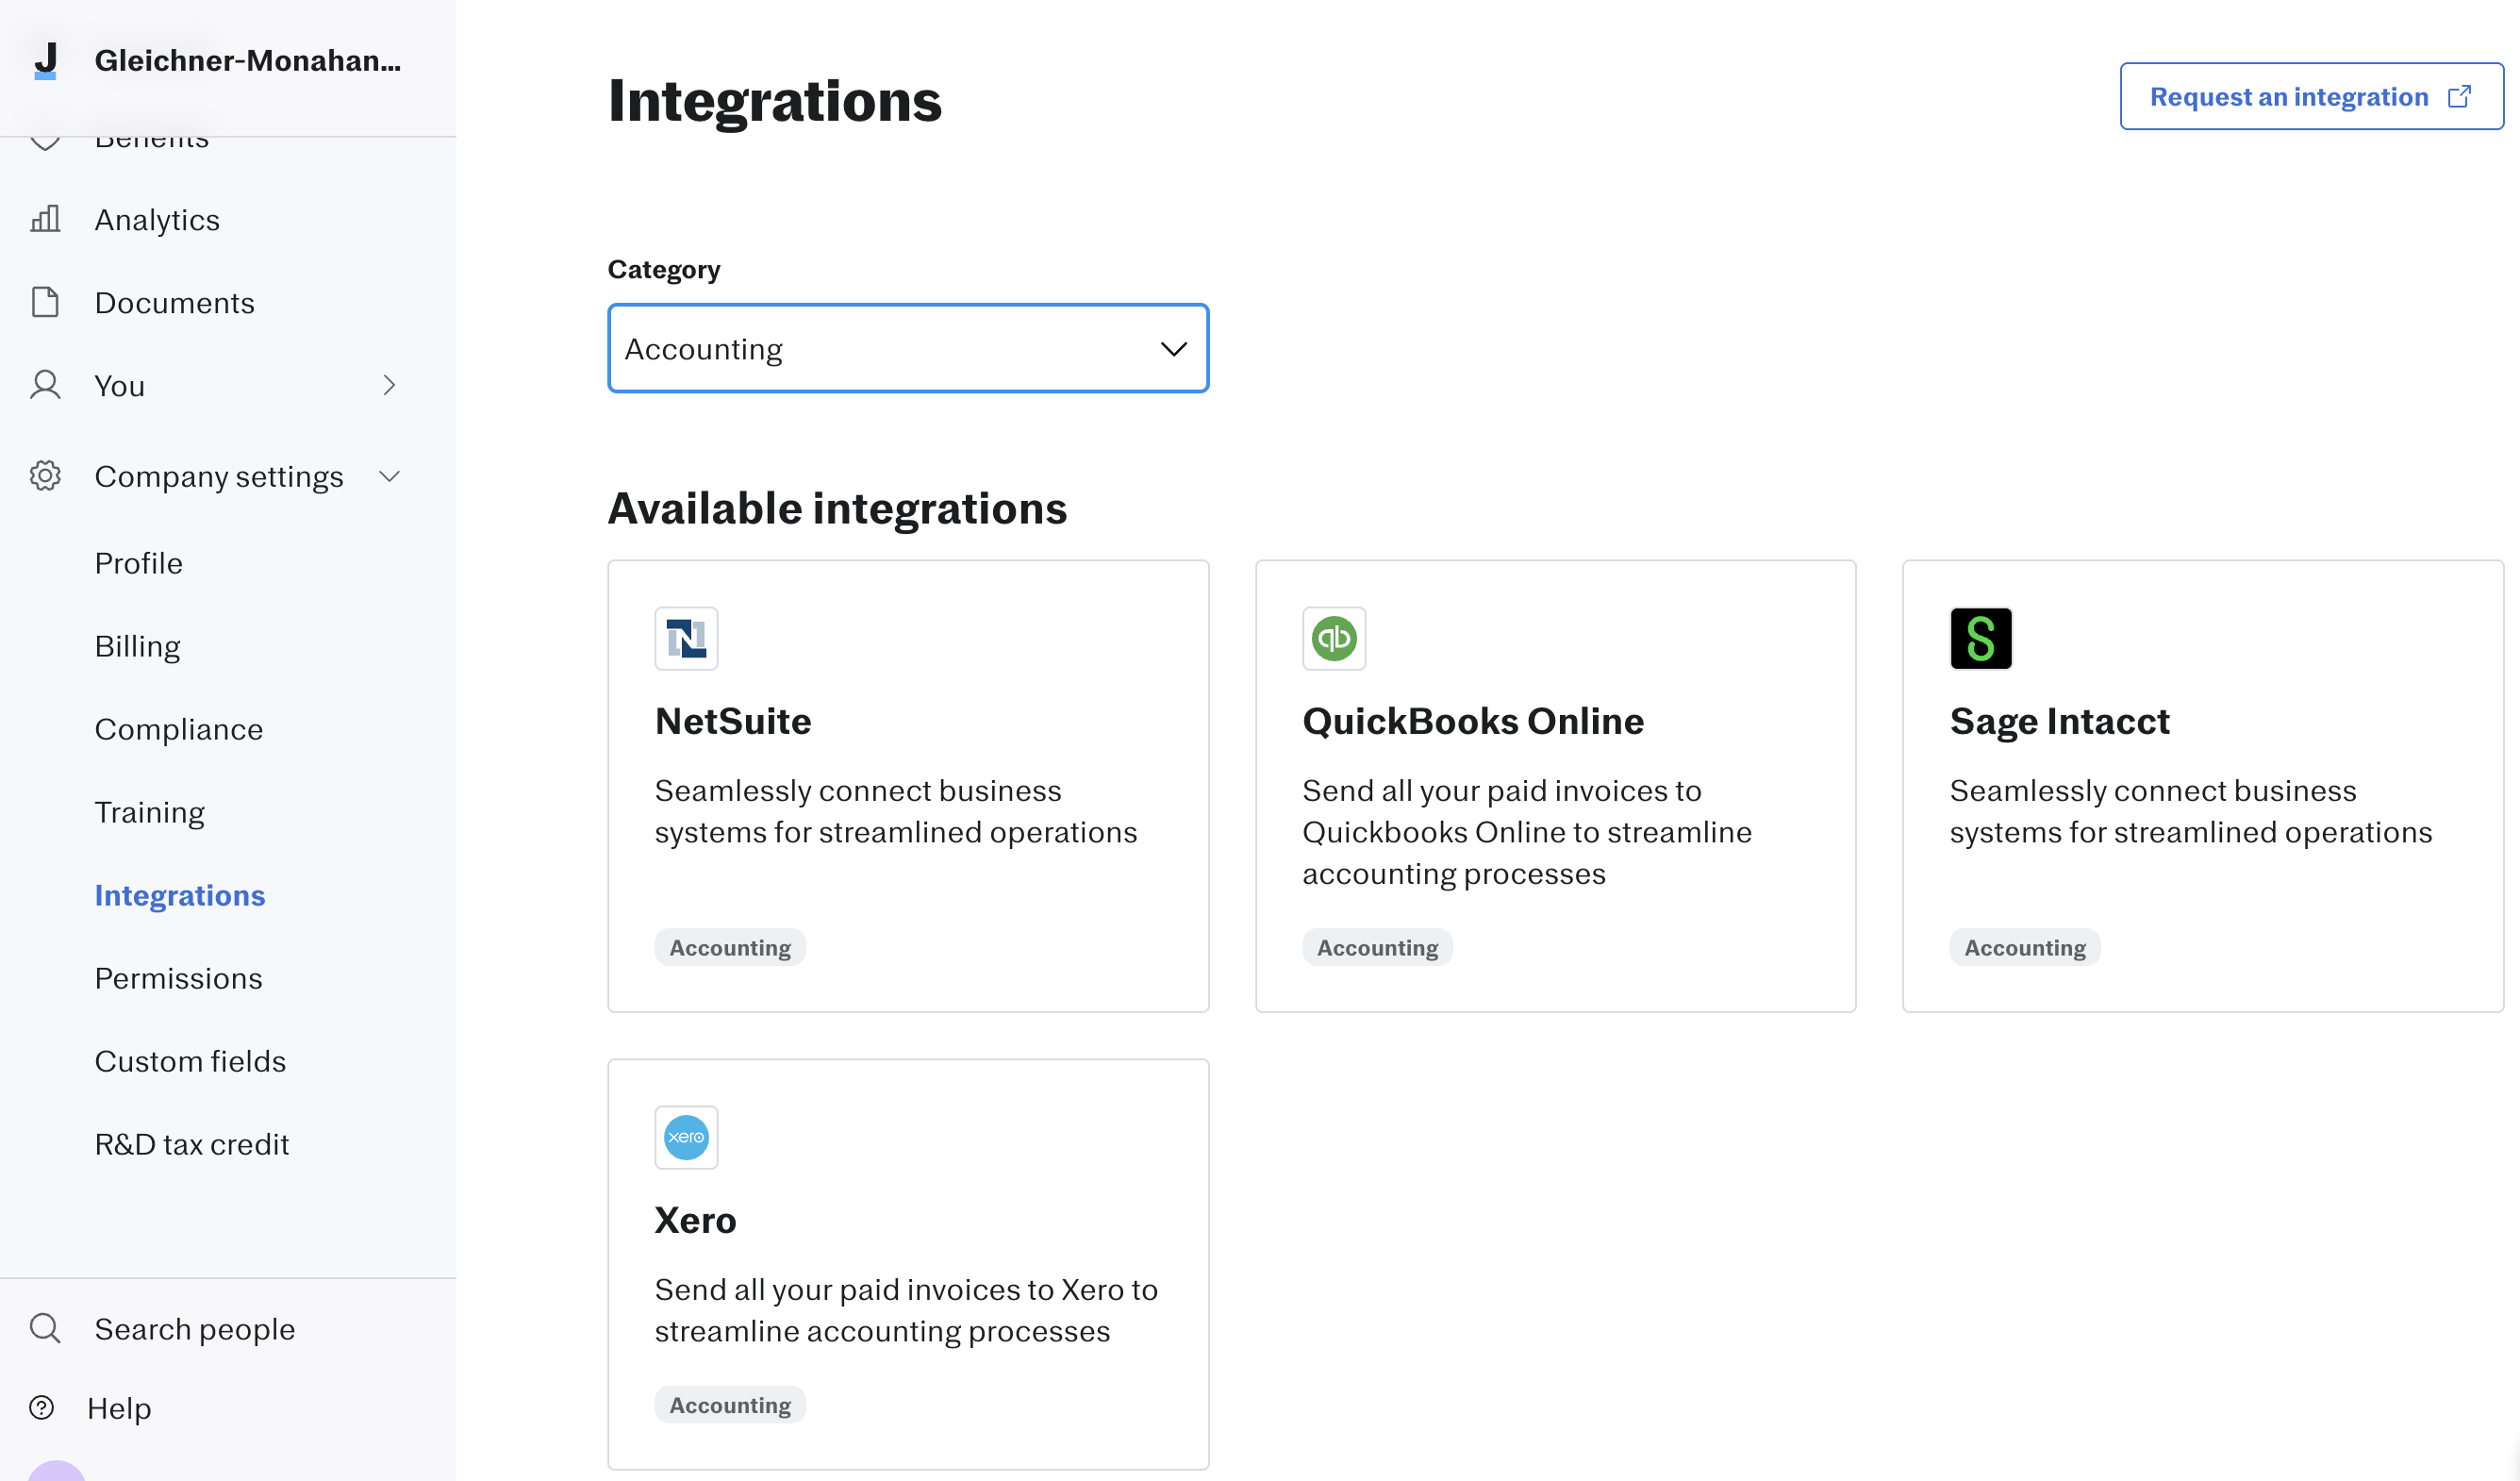Image resolution: width=2520 pixels, height=1481 pixels.
Task: Open the Compliance settings page
Action: [179, 729]
